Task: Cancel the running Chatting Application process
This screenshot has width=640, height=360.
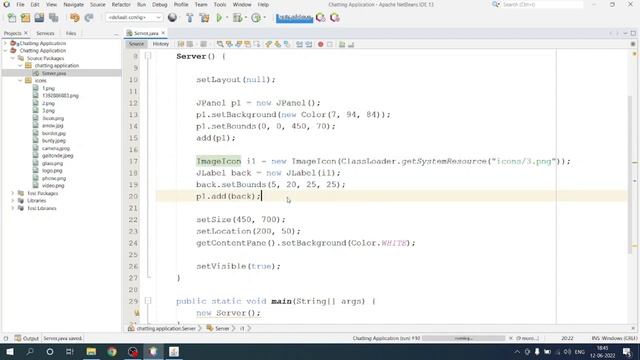Action: point(511,338)
